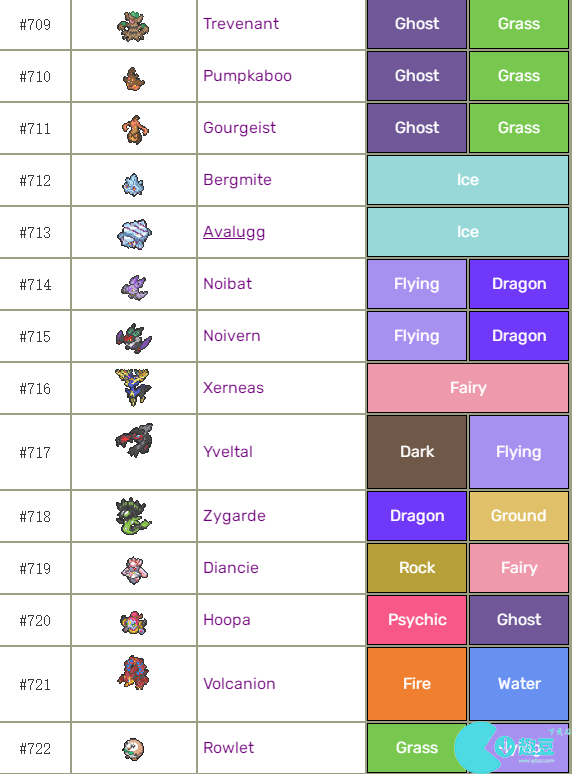The height and width of the screenshot is (774, 572).
Task: Open the Hoopa page link
Action: coord(227,619)
